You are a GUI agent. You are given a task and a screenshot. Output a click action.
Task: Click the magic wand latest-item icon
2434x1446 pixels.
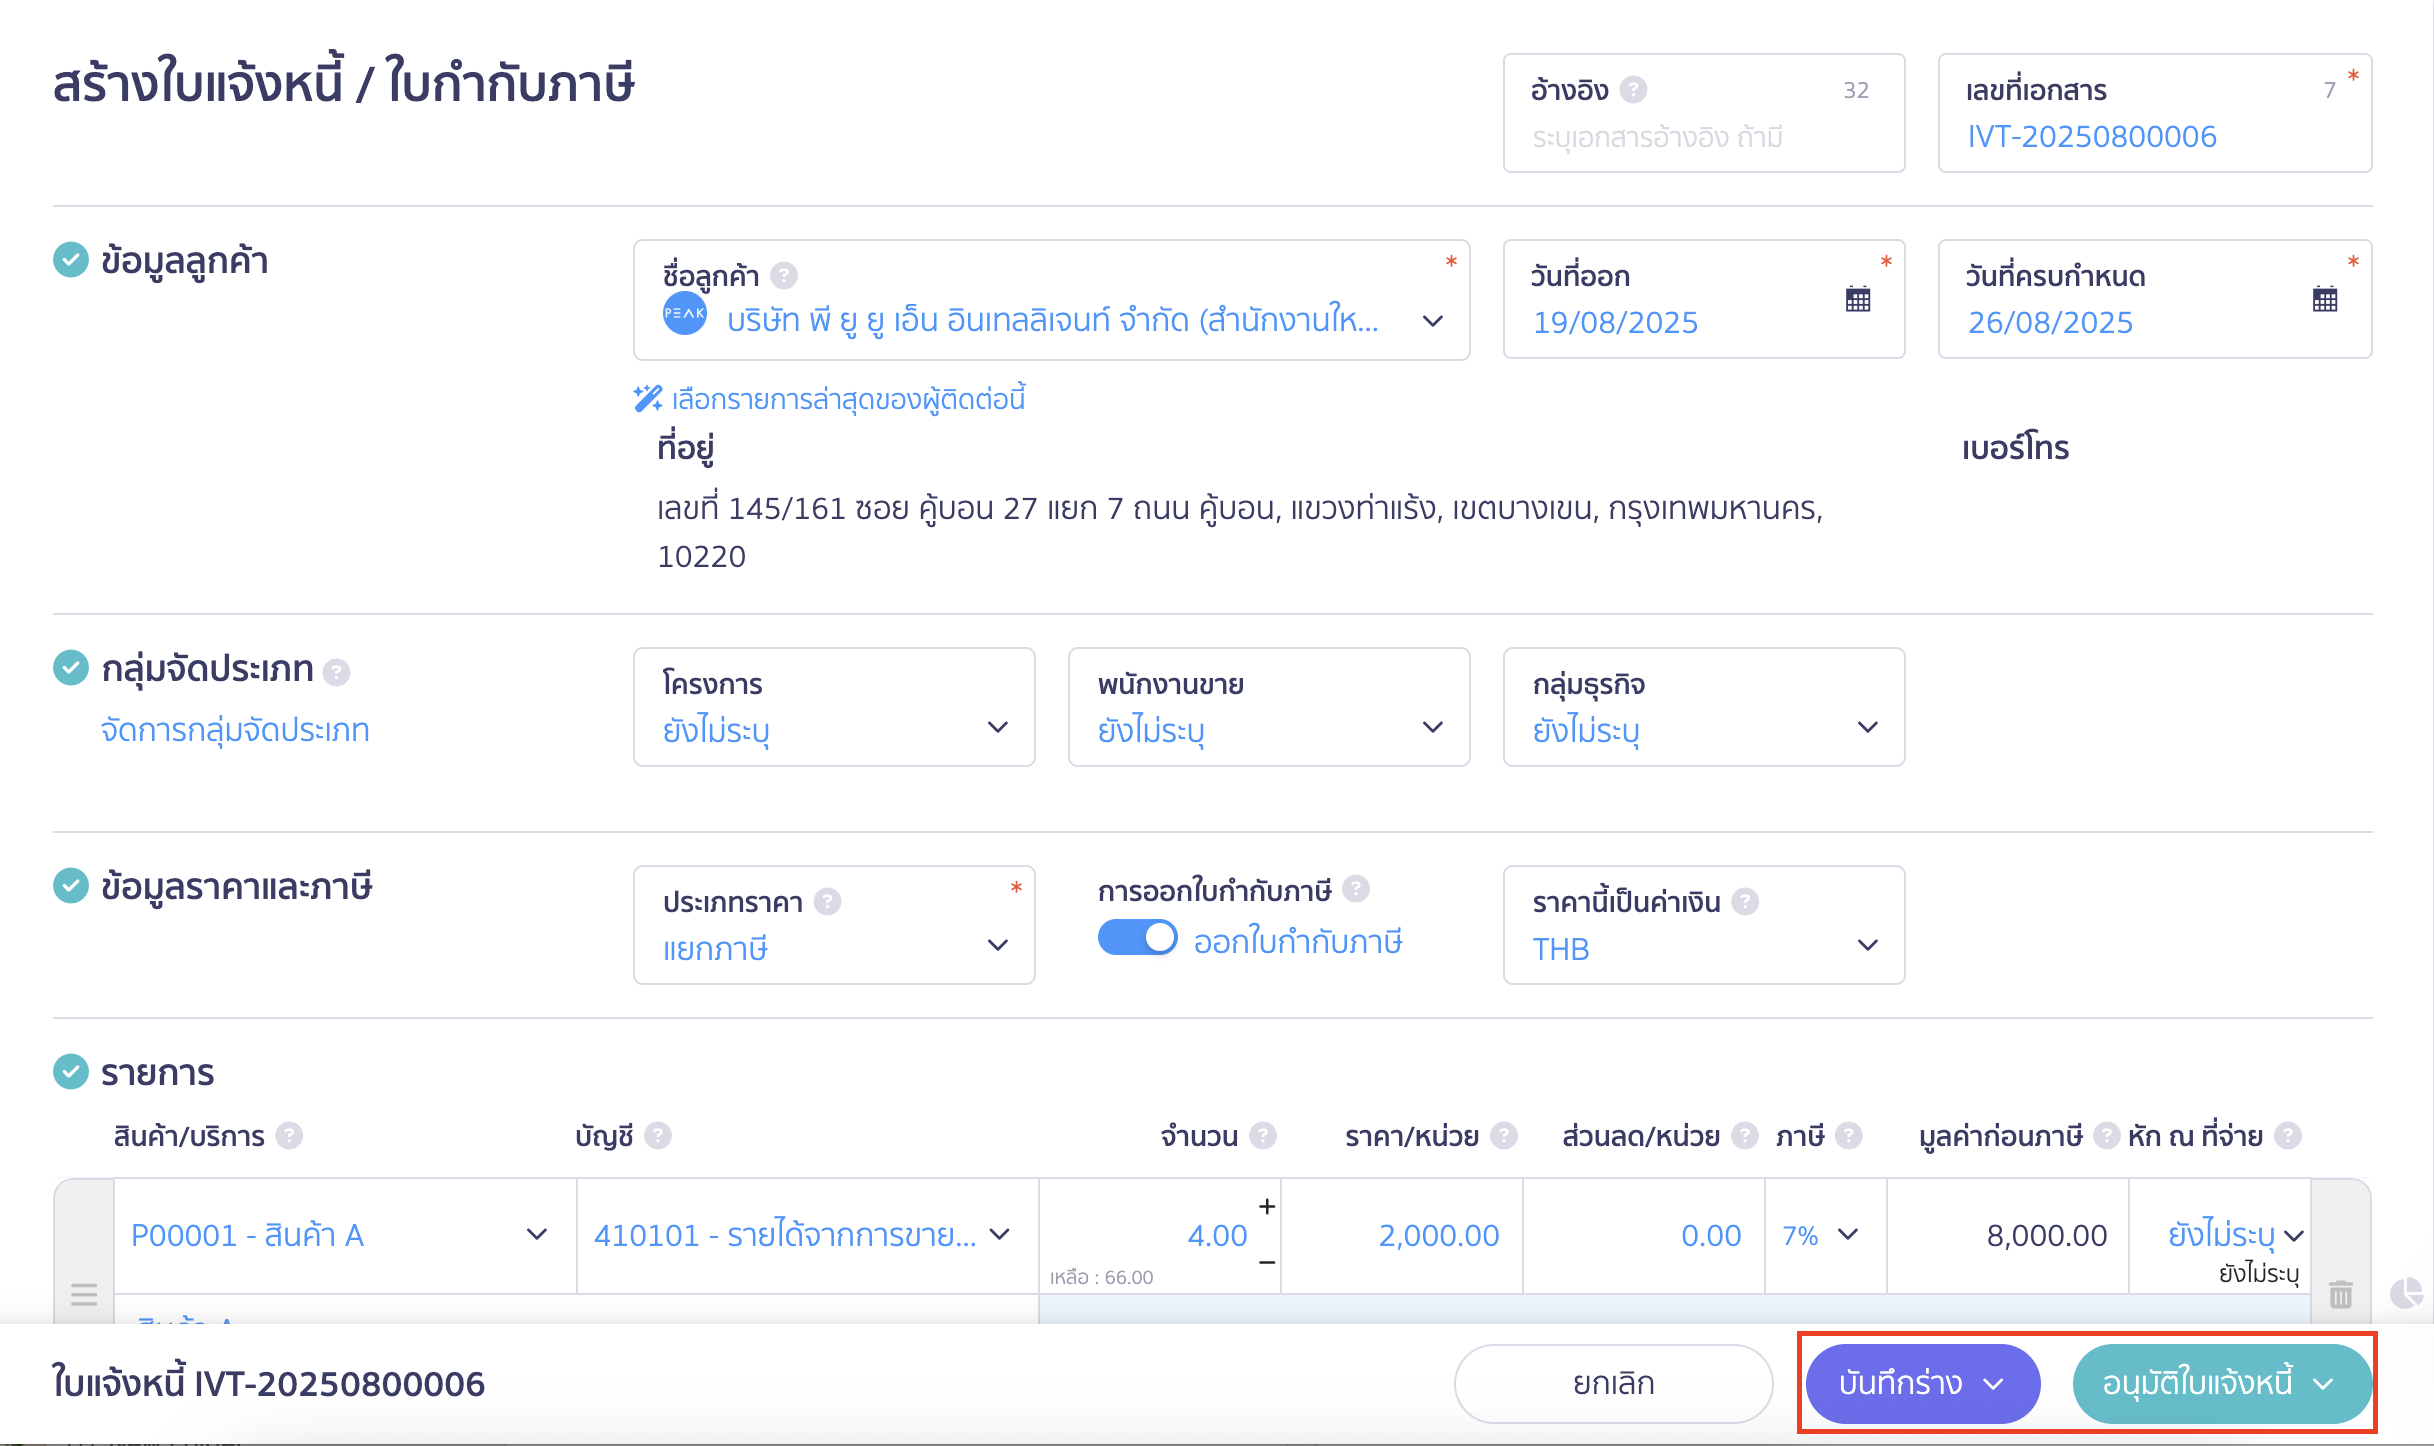[648, 399]
